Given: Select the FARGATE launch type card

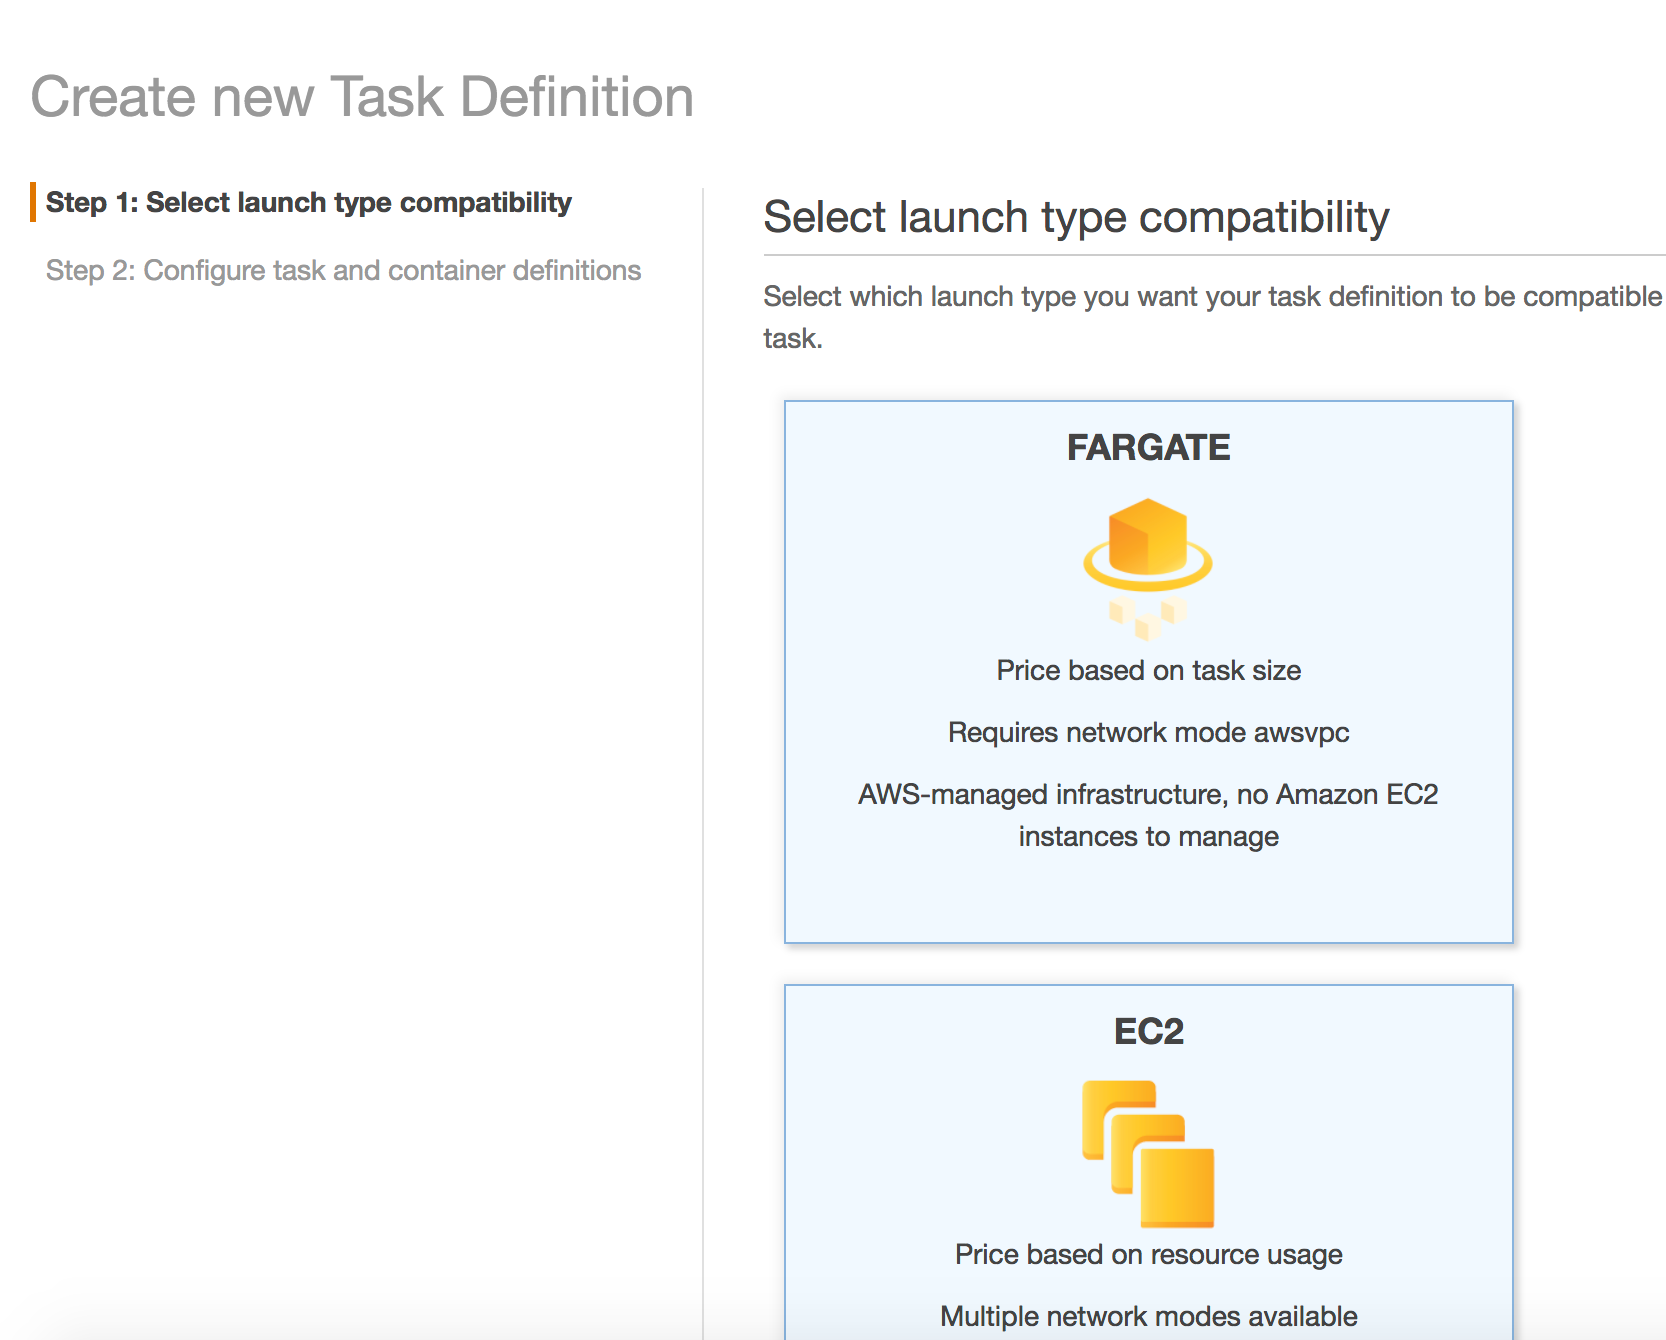Looking at the screenshot, I should 1148,671.
